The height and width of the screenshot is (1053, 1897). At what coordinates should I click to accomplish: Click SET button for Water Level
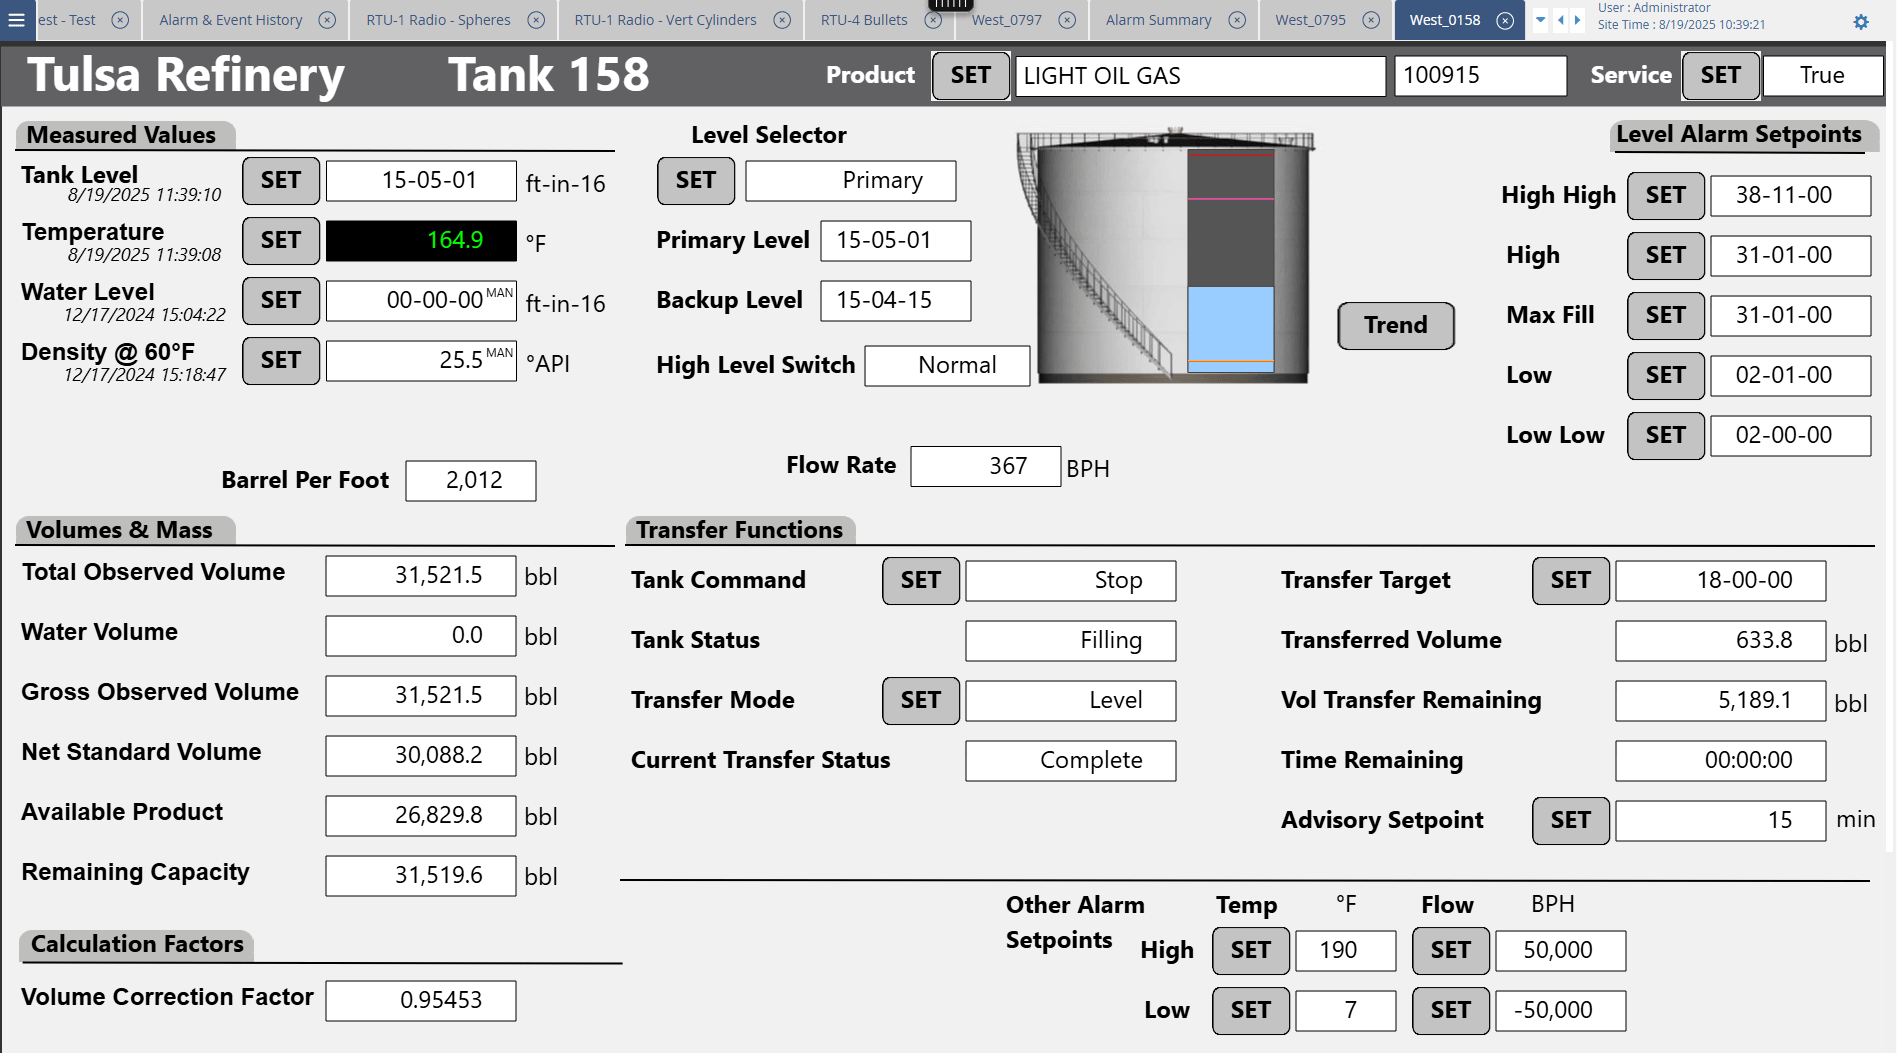(x=281, y=301)
